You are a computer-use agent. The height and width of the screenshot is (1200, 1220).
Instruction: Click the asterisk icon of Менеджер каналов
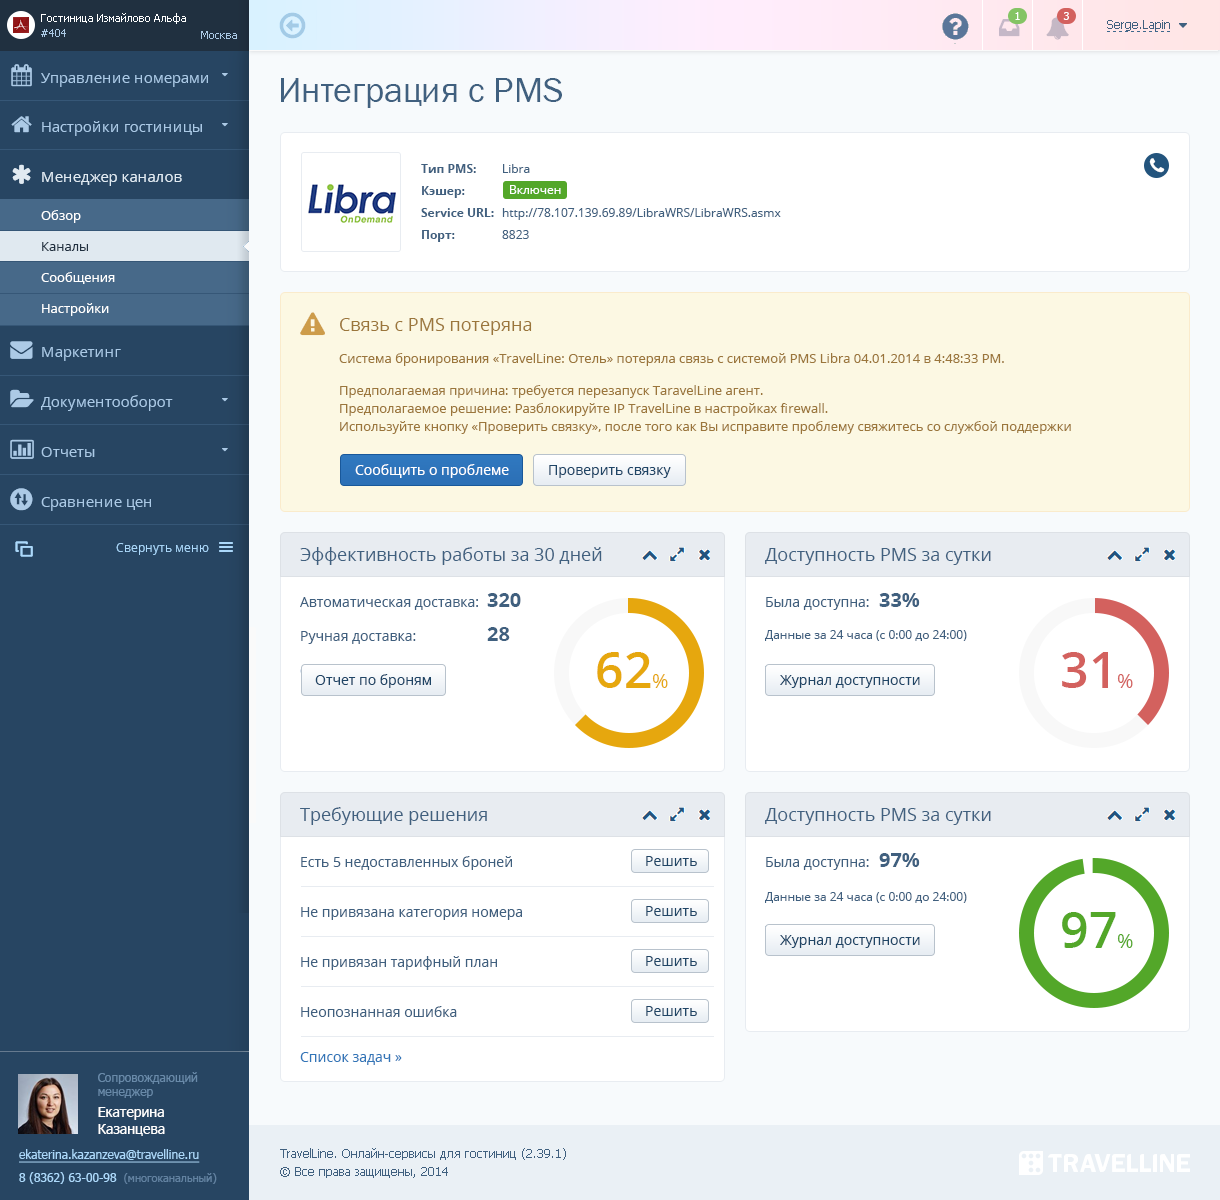click(x=21, y=175)
